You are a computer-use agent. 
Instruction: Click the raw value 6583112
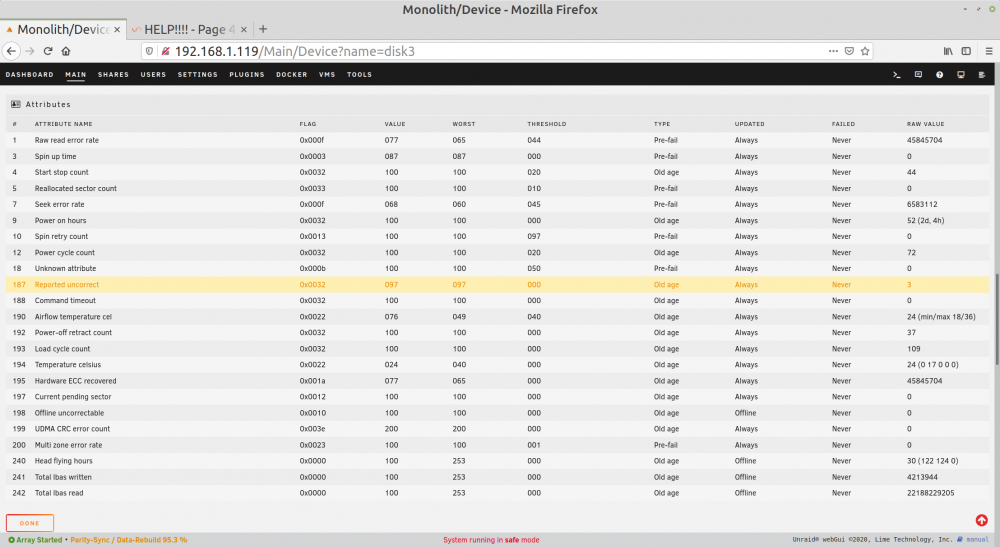922,205
